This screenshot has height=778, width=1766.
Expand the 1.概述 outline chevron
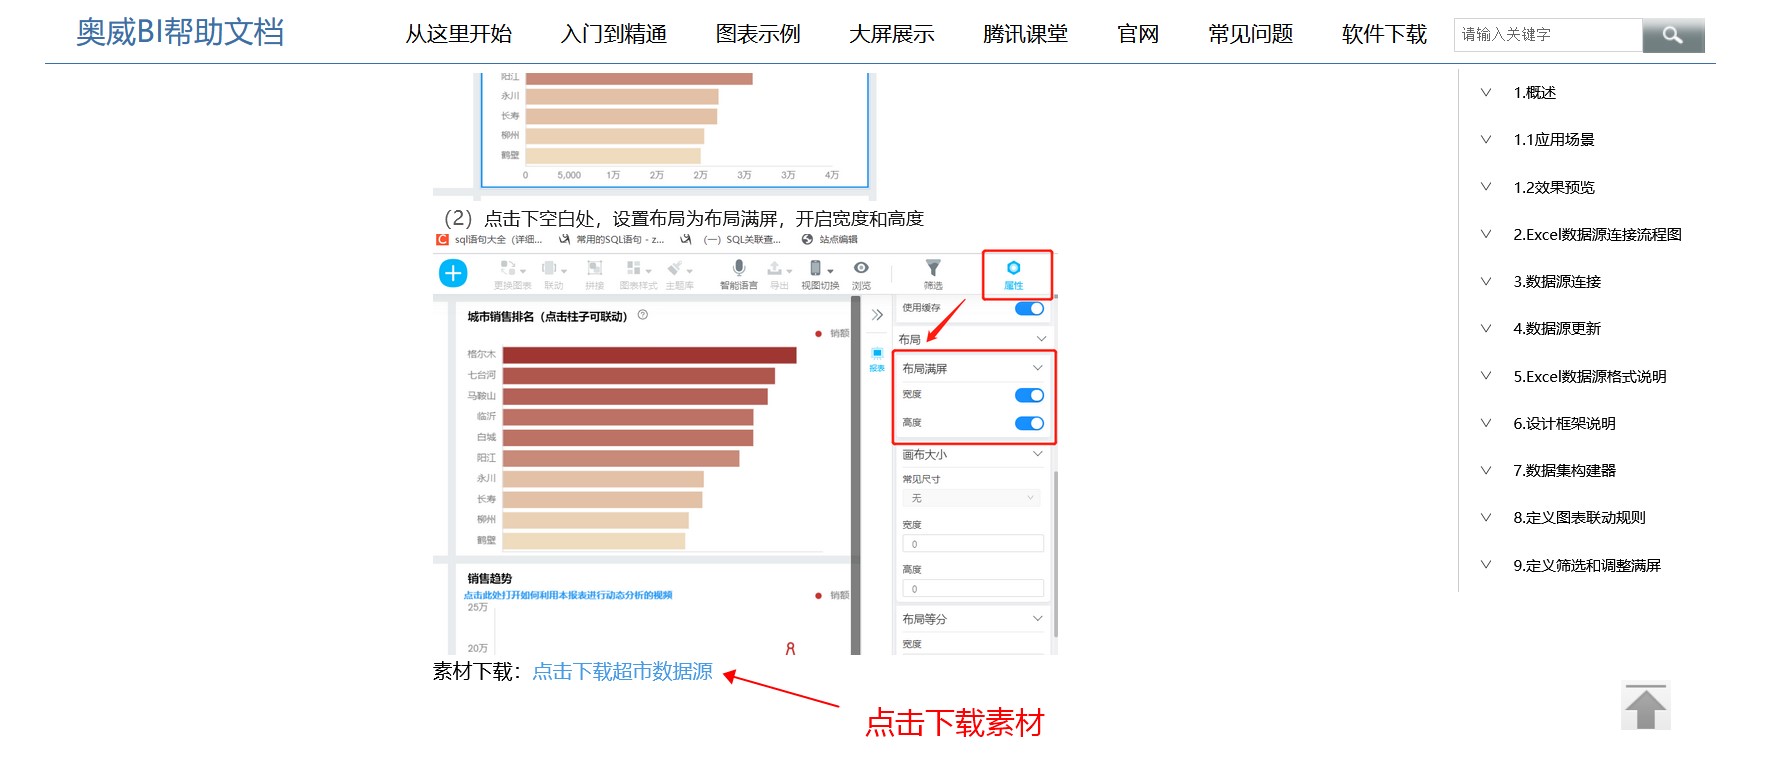click(1486, 92)
